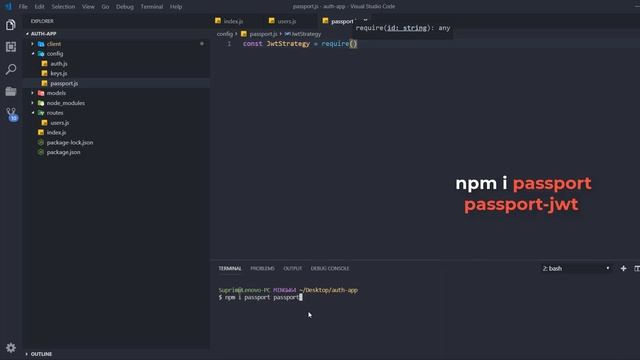Switch to the DEBUG CONSOLE panel tab

pos(330,268)
